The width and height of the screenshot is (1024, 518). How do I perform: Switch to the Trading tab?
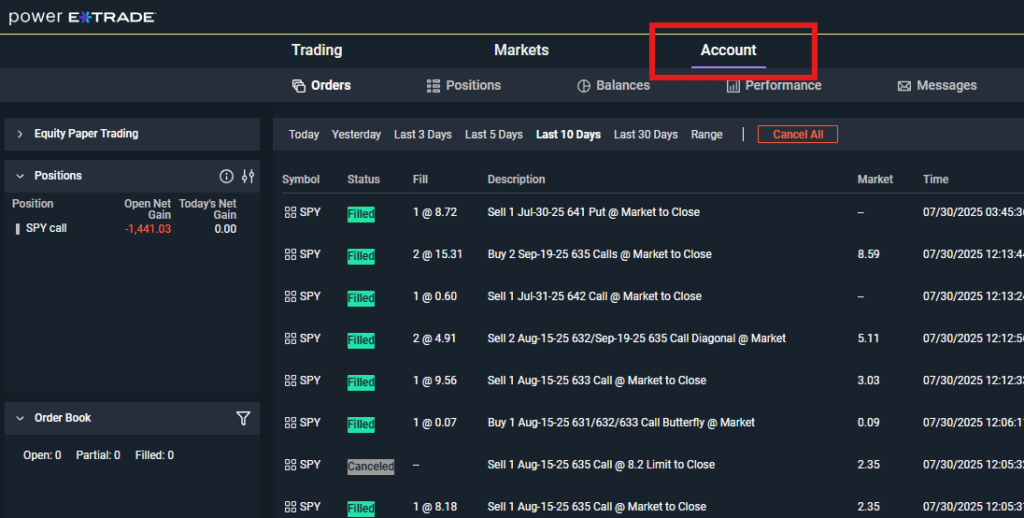click(x=316, y=50)
